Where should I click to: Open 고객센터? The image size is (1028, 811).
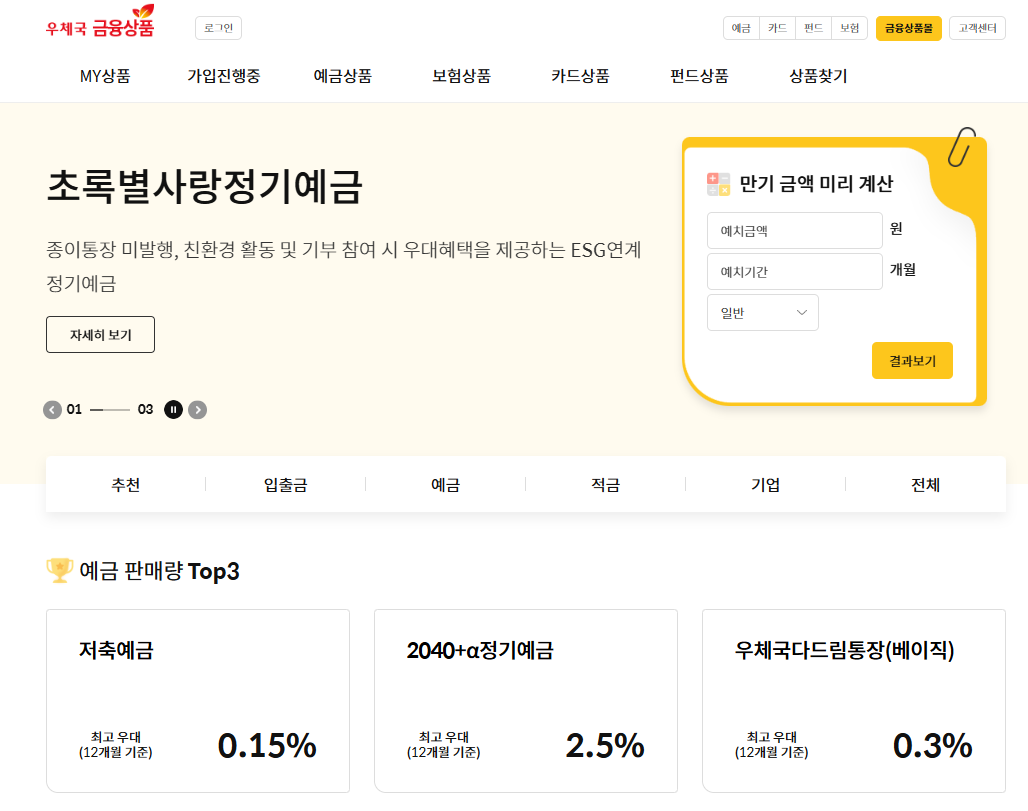978,28
